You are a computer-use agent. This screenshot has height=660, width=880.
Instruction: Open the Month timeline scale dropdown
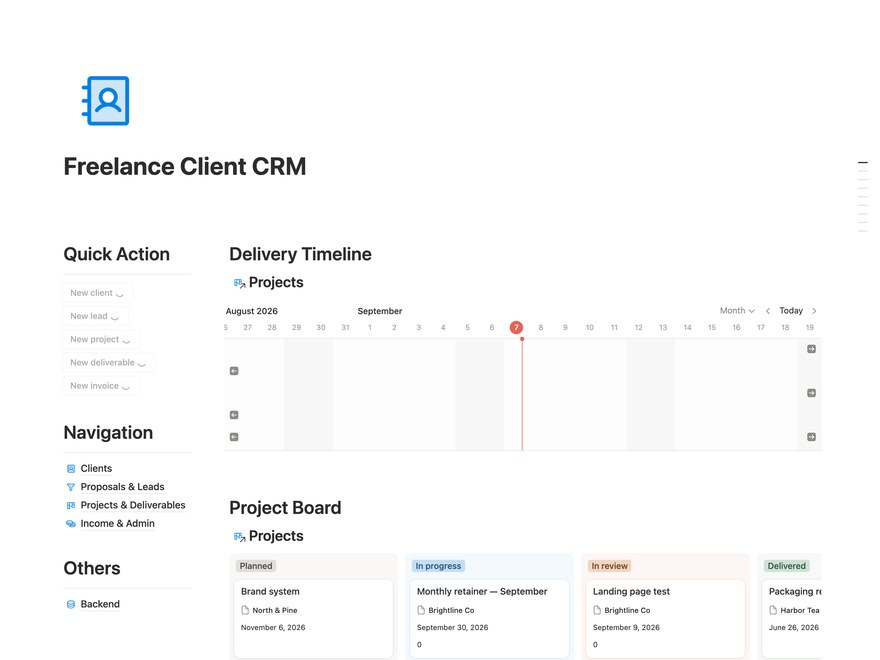(737, 310)
